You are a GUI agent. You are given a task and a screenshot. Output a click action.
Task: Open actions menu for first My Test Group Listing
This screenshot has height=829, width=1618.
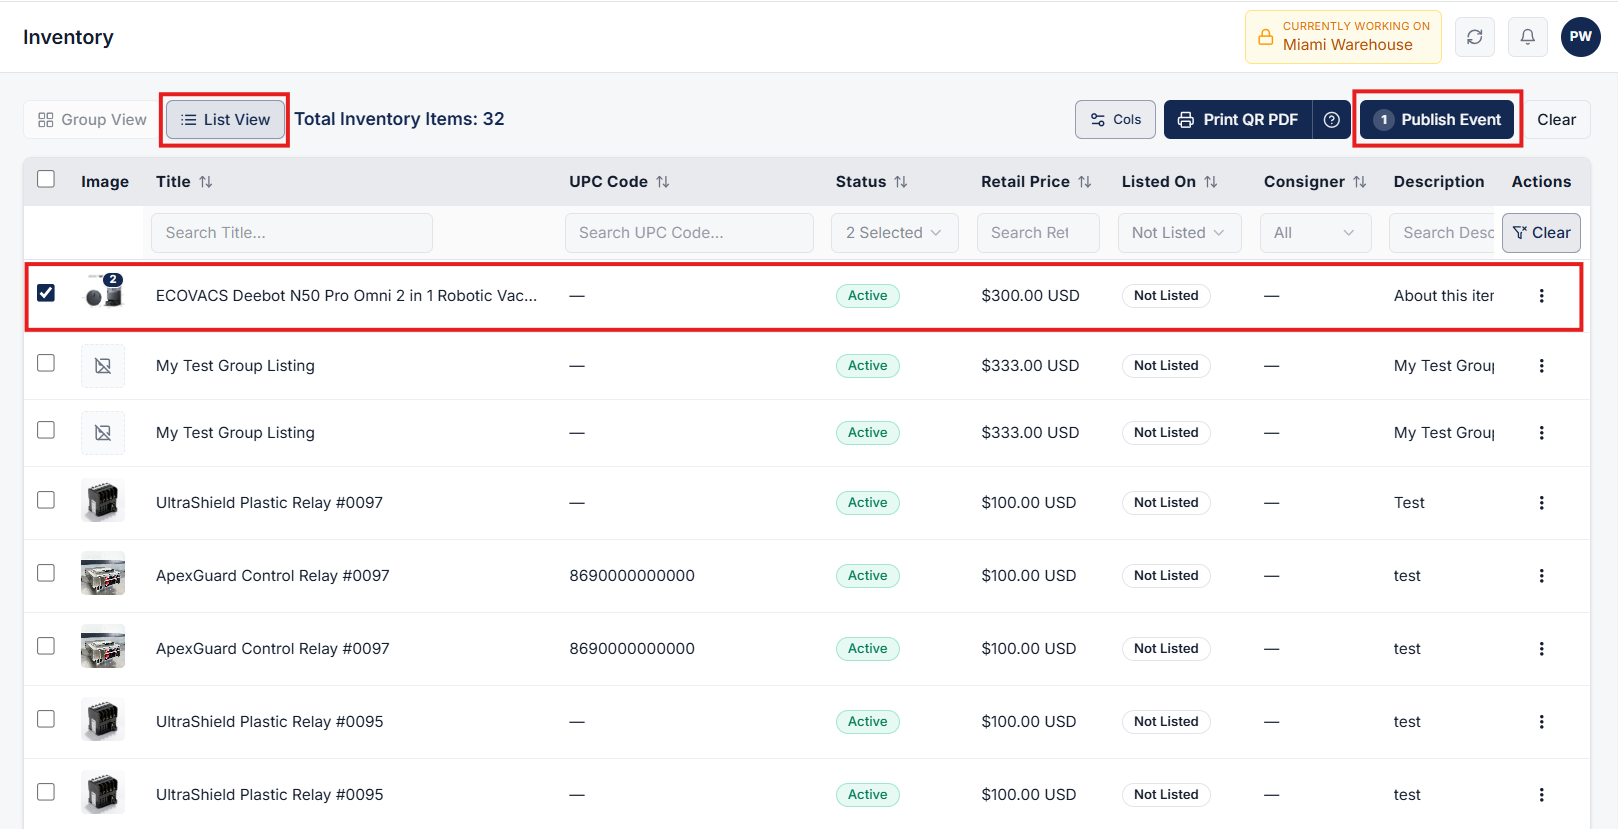coord(1541,366)
